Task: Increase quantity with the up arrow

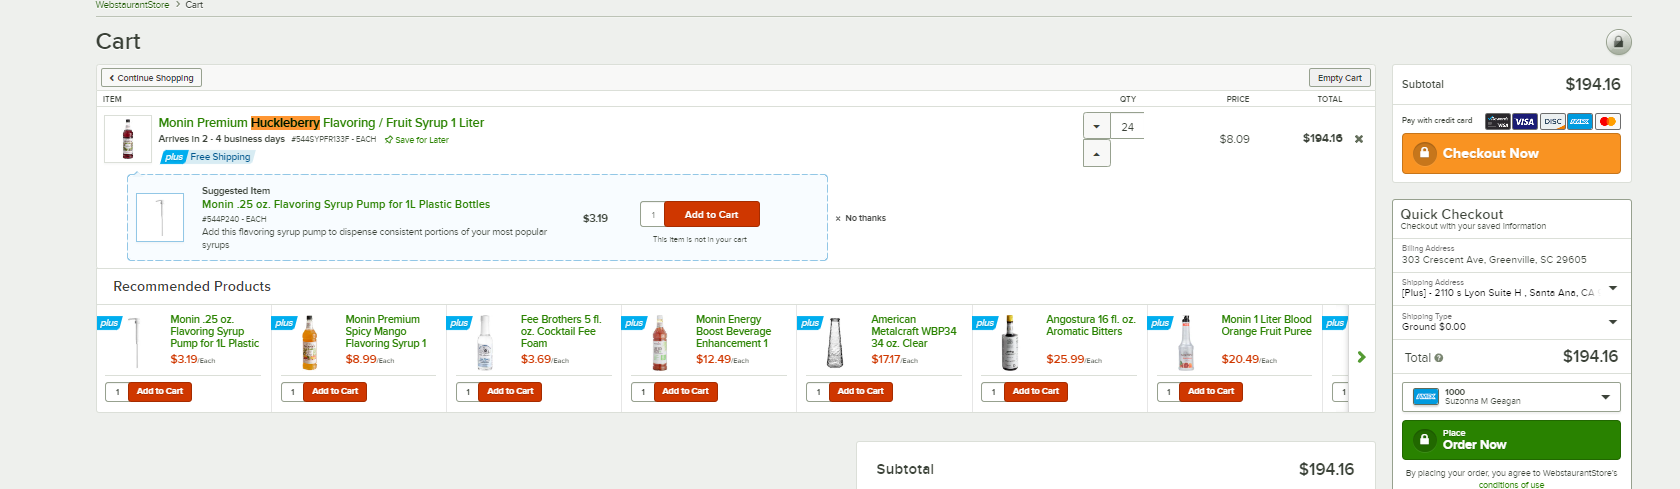Action: [1097, 154]
